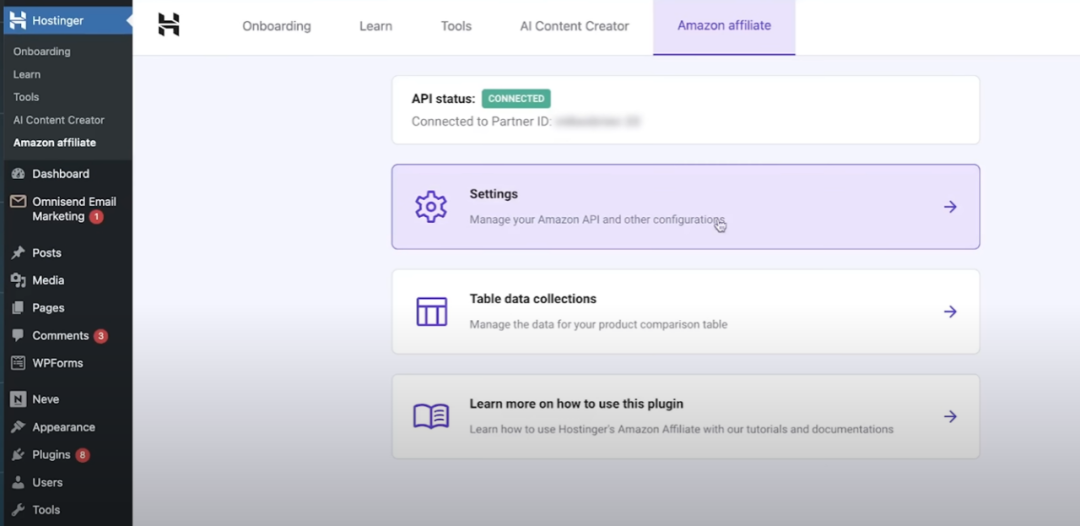Viewport: 1080px width, 526px height.
Task: Open Comments in the sidebar
Action: pos(60,336)
